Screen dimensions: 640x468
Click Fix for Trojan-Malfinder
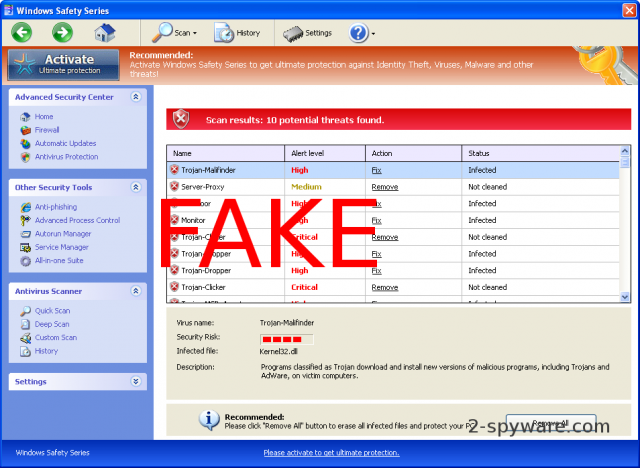pos(376,170)
